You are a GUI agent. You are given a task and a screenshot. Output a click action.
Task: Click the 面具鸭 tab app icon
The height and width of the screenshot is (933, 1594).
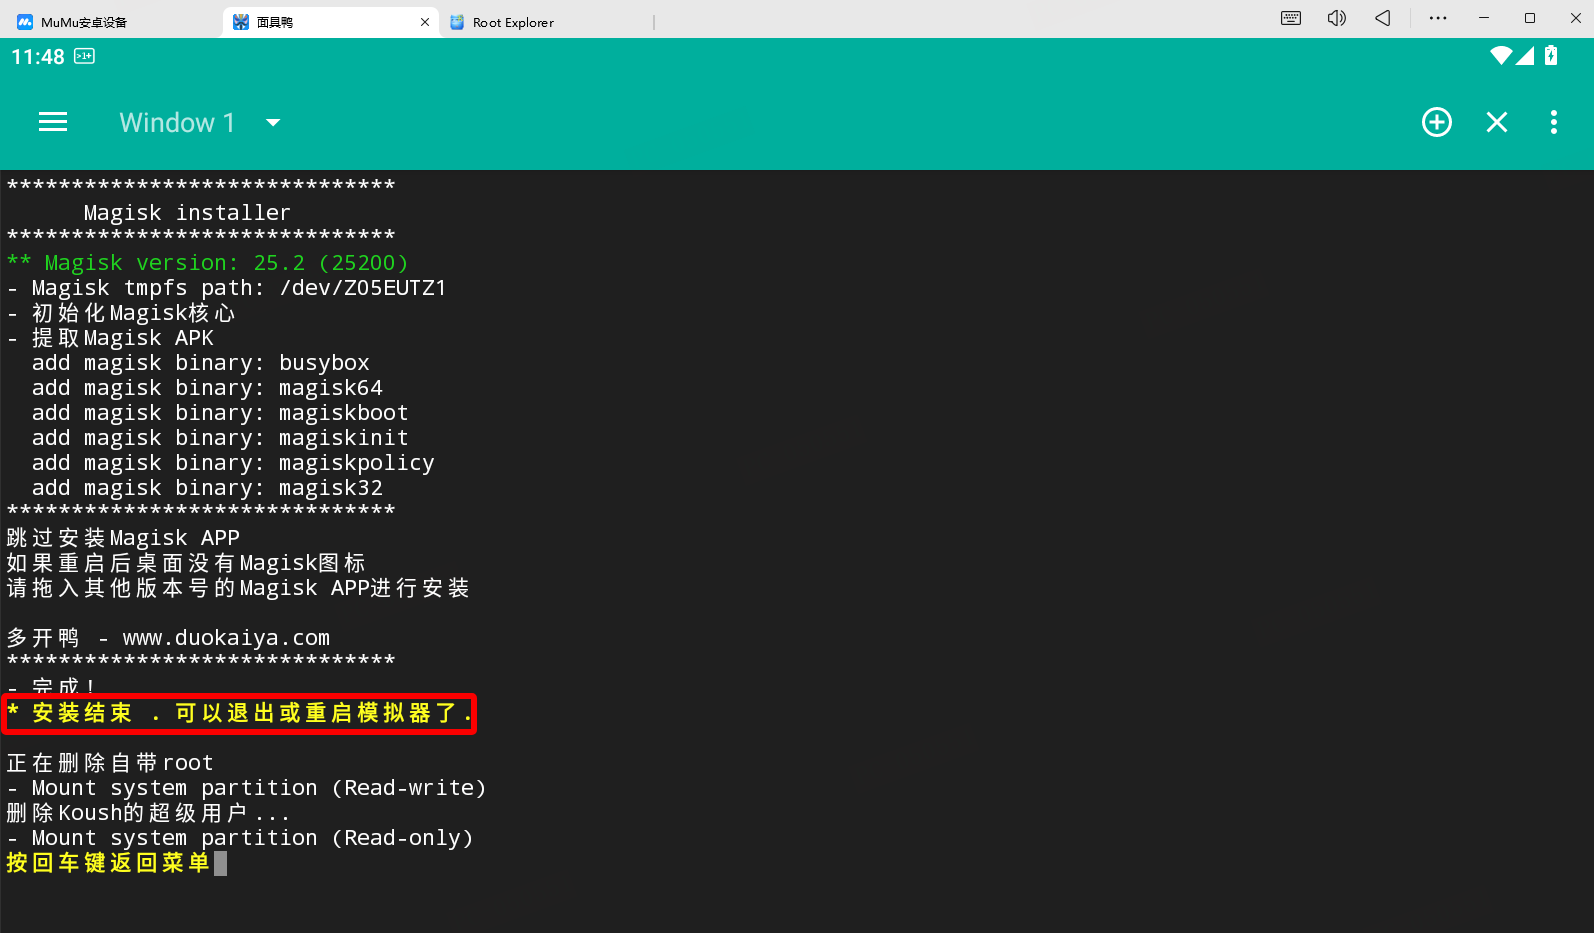tap(241, 22)
